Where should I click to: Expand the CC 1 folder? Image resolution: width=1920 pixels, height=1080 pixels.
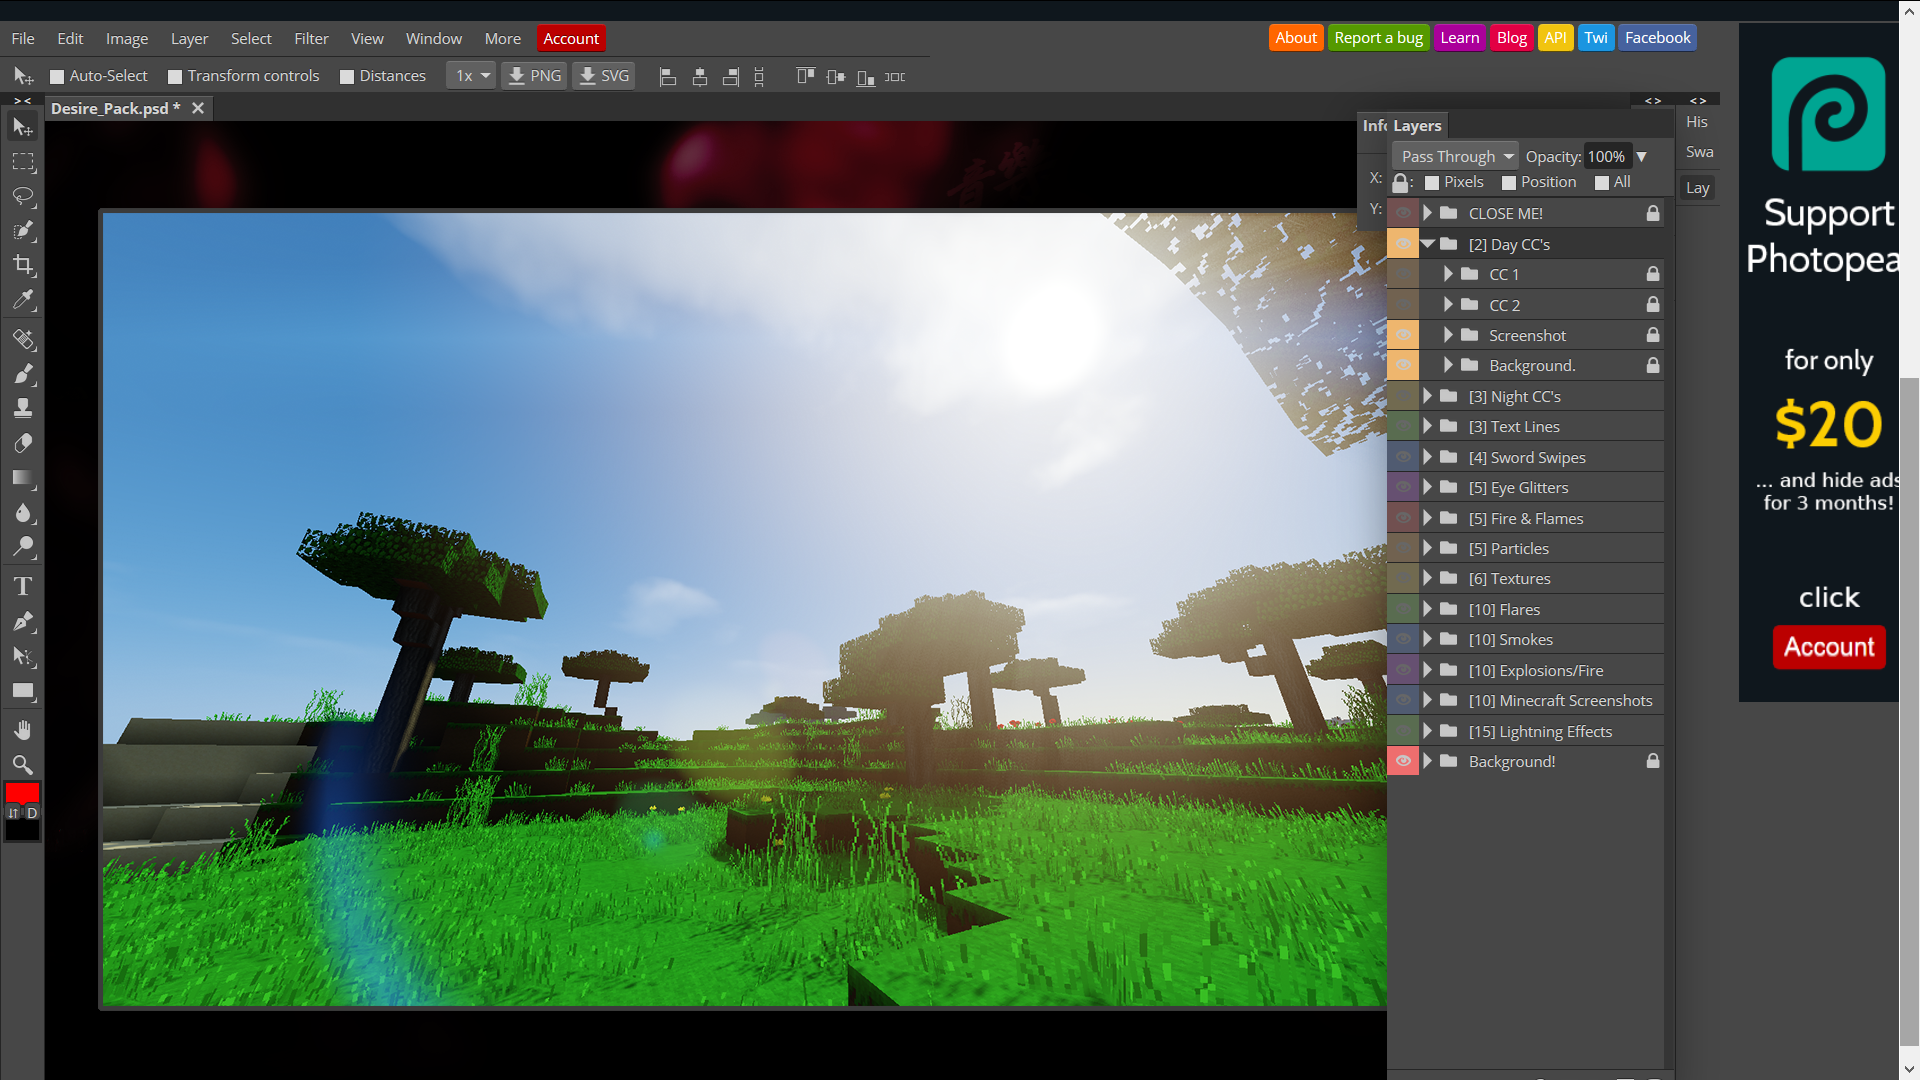point(1448,274)
